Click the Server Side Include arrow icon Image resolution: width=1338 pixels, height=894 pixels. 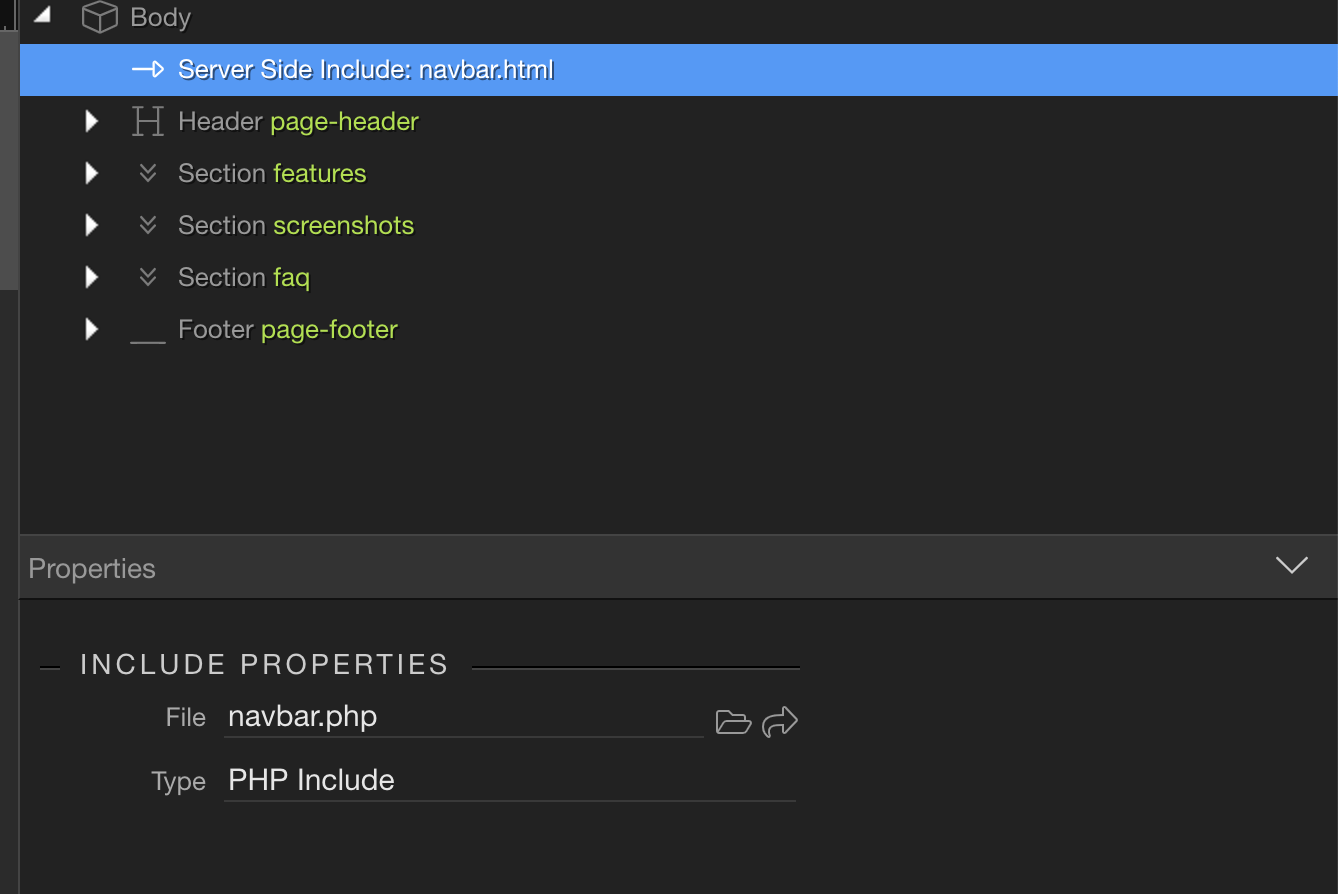(x=147, y=70)
